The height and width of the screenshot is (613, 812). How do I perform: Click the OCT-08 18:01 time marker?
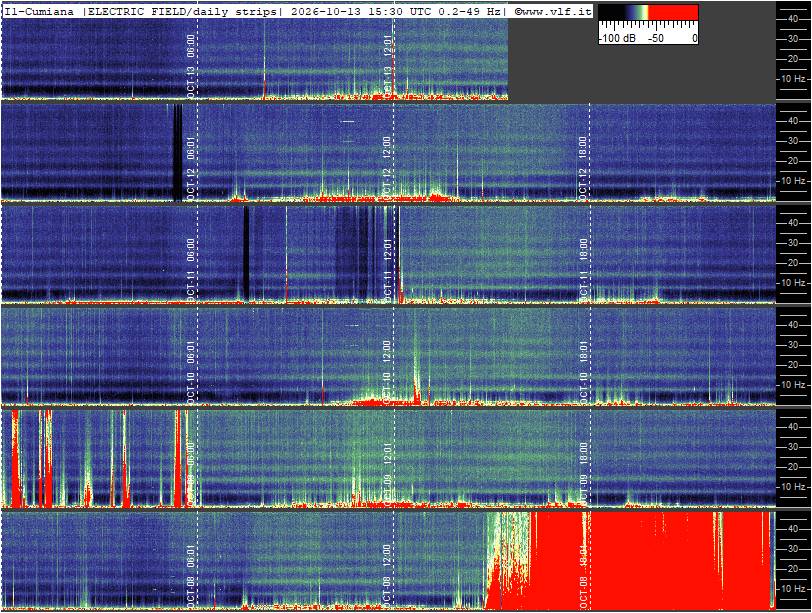click(x=583, y=576)
